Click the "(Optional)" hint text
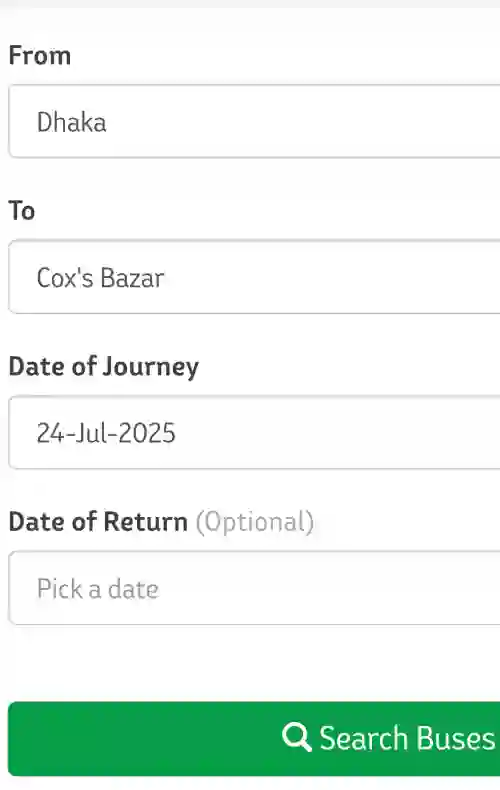The height and width of the screenshot is (790, 500). (x=255, y=522)
